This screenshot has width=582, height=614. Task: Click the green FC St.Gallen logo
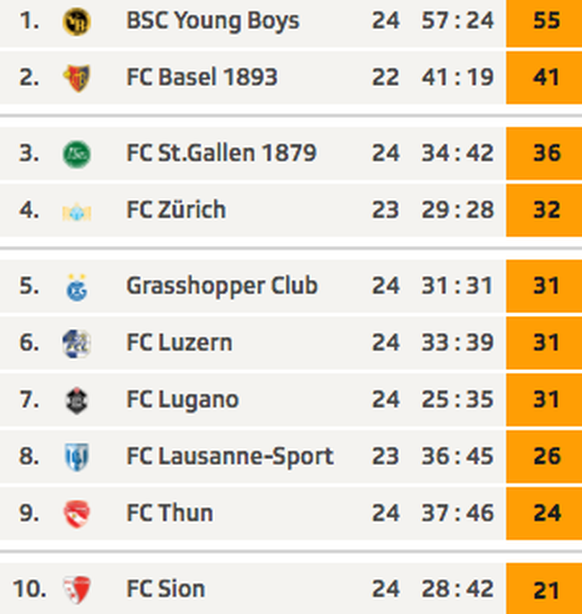pos(77,154)
